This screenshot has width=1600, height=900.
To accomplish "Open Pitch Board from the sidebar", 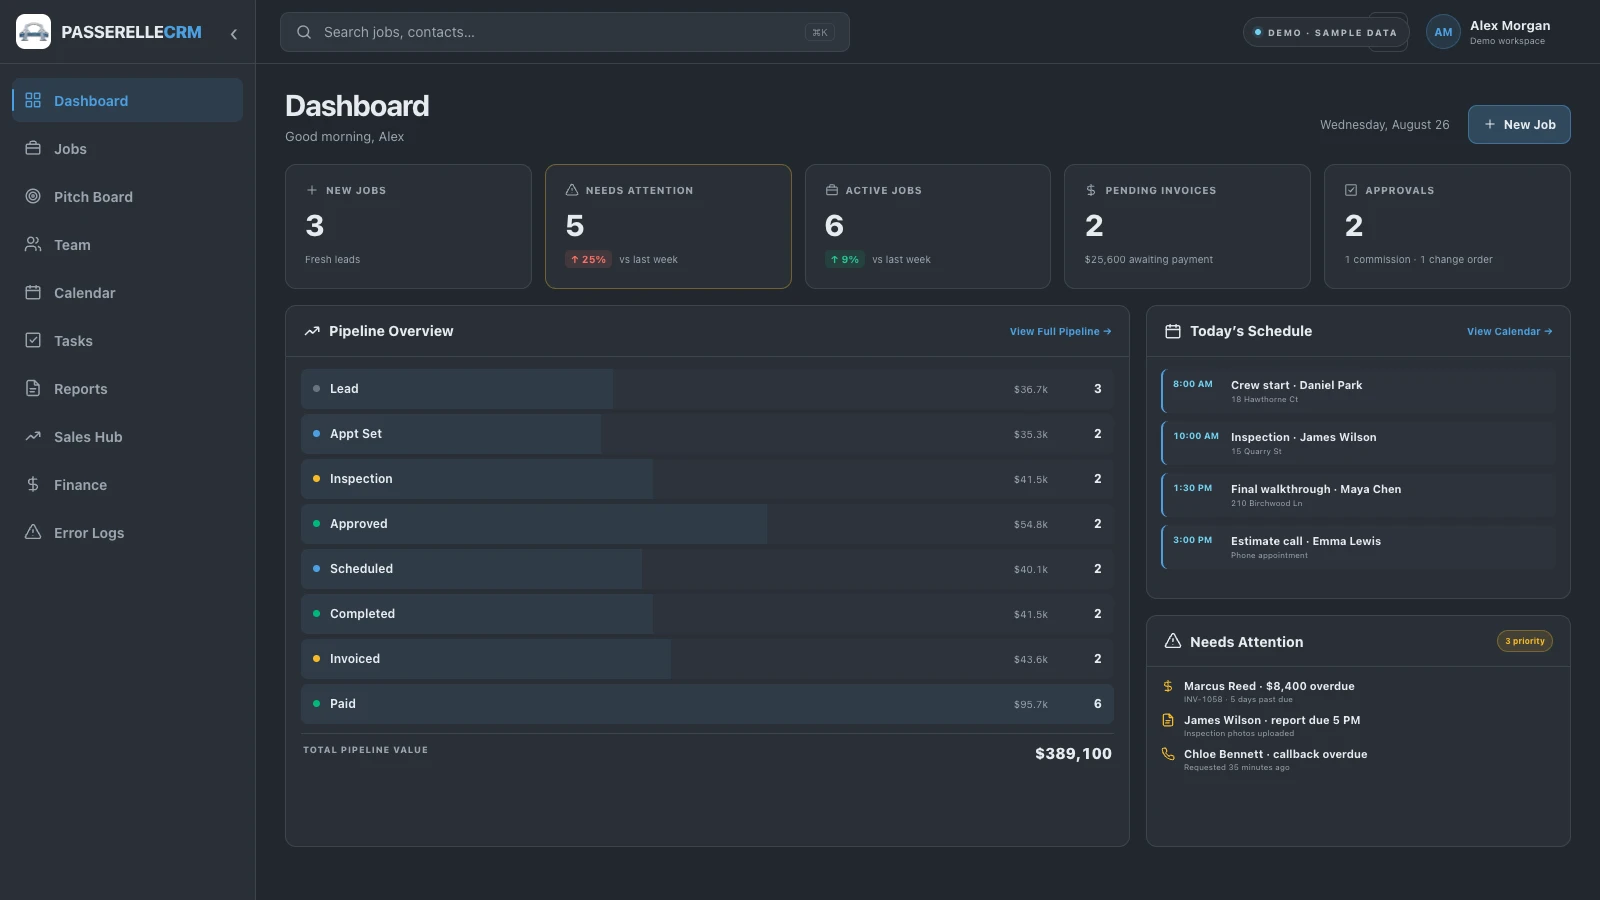I will pos(127,196).
